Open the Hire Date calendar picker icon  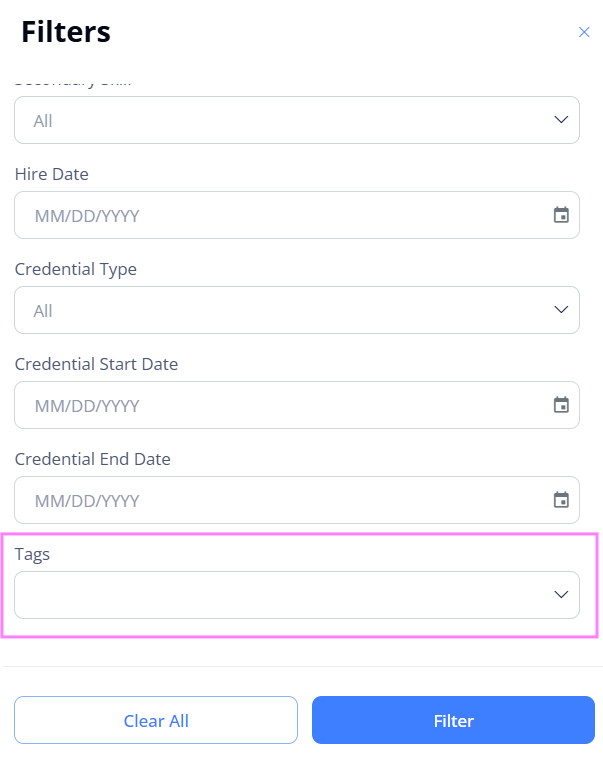(561, 215)
